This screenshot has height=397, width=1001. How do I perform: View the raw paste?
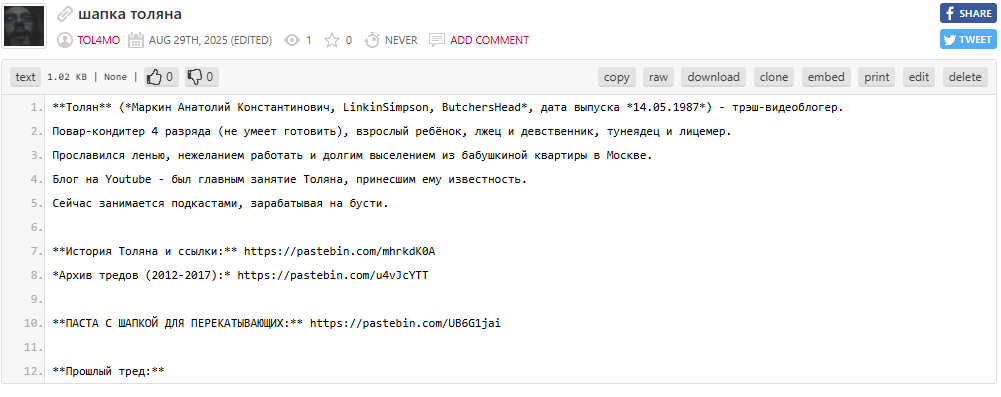pos(658,77)
